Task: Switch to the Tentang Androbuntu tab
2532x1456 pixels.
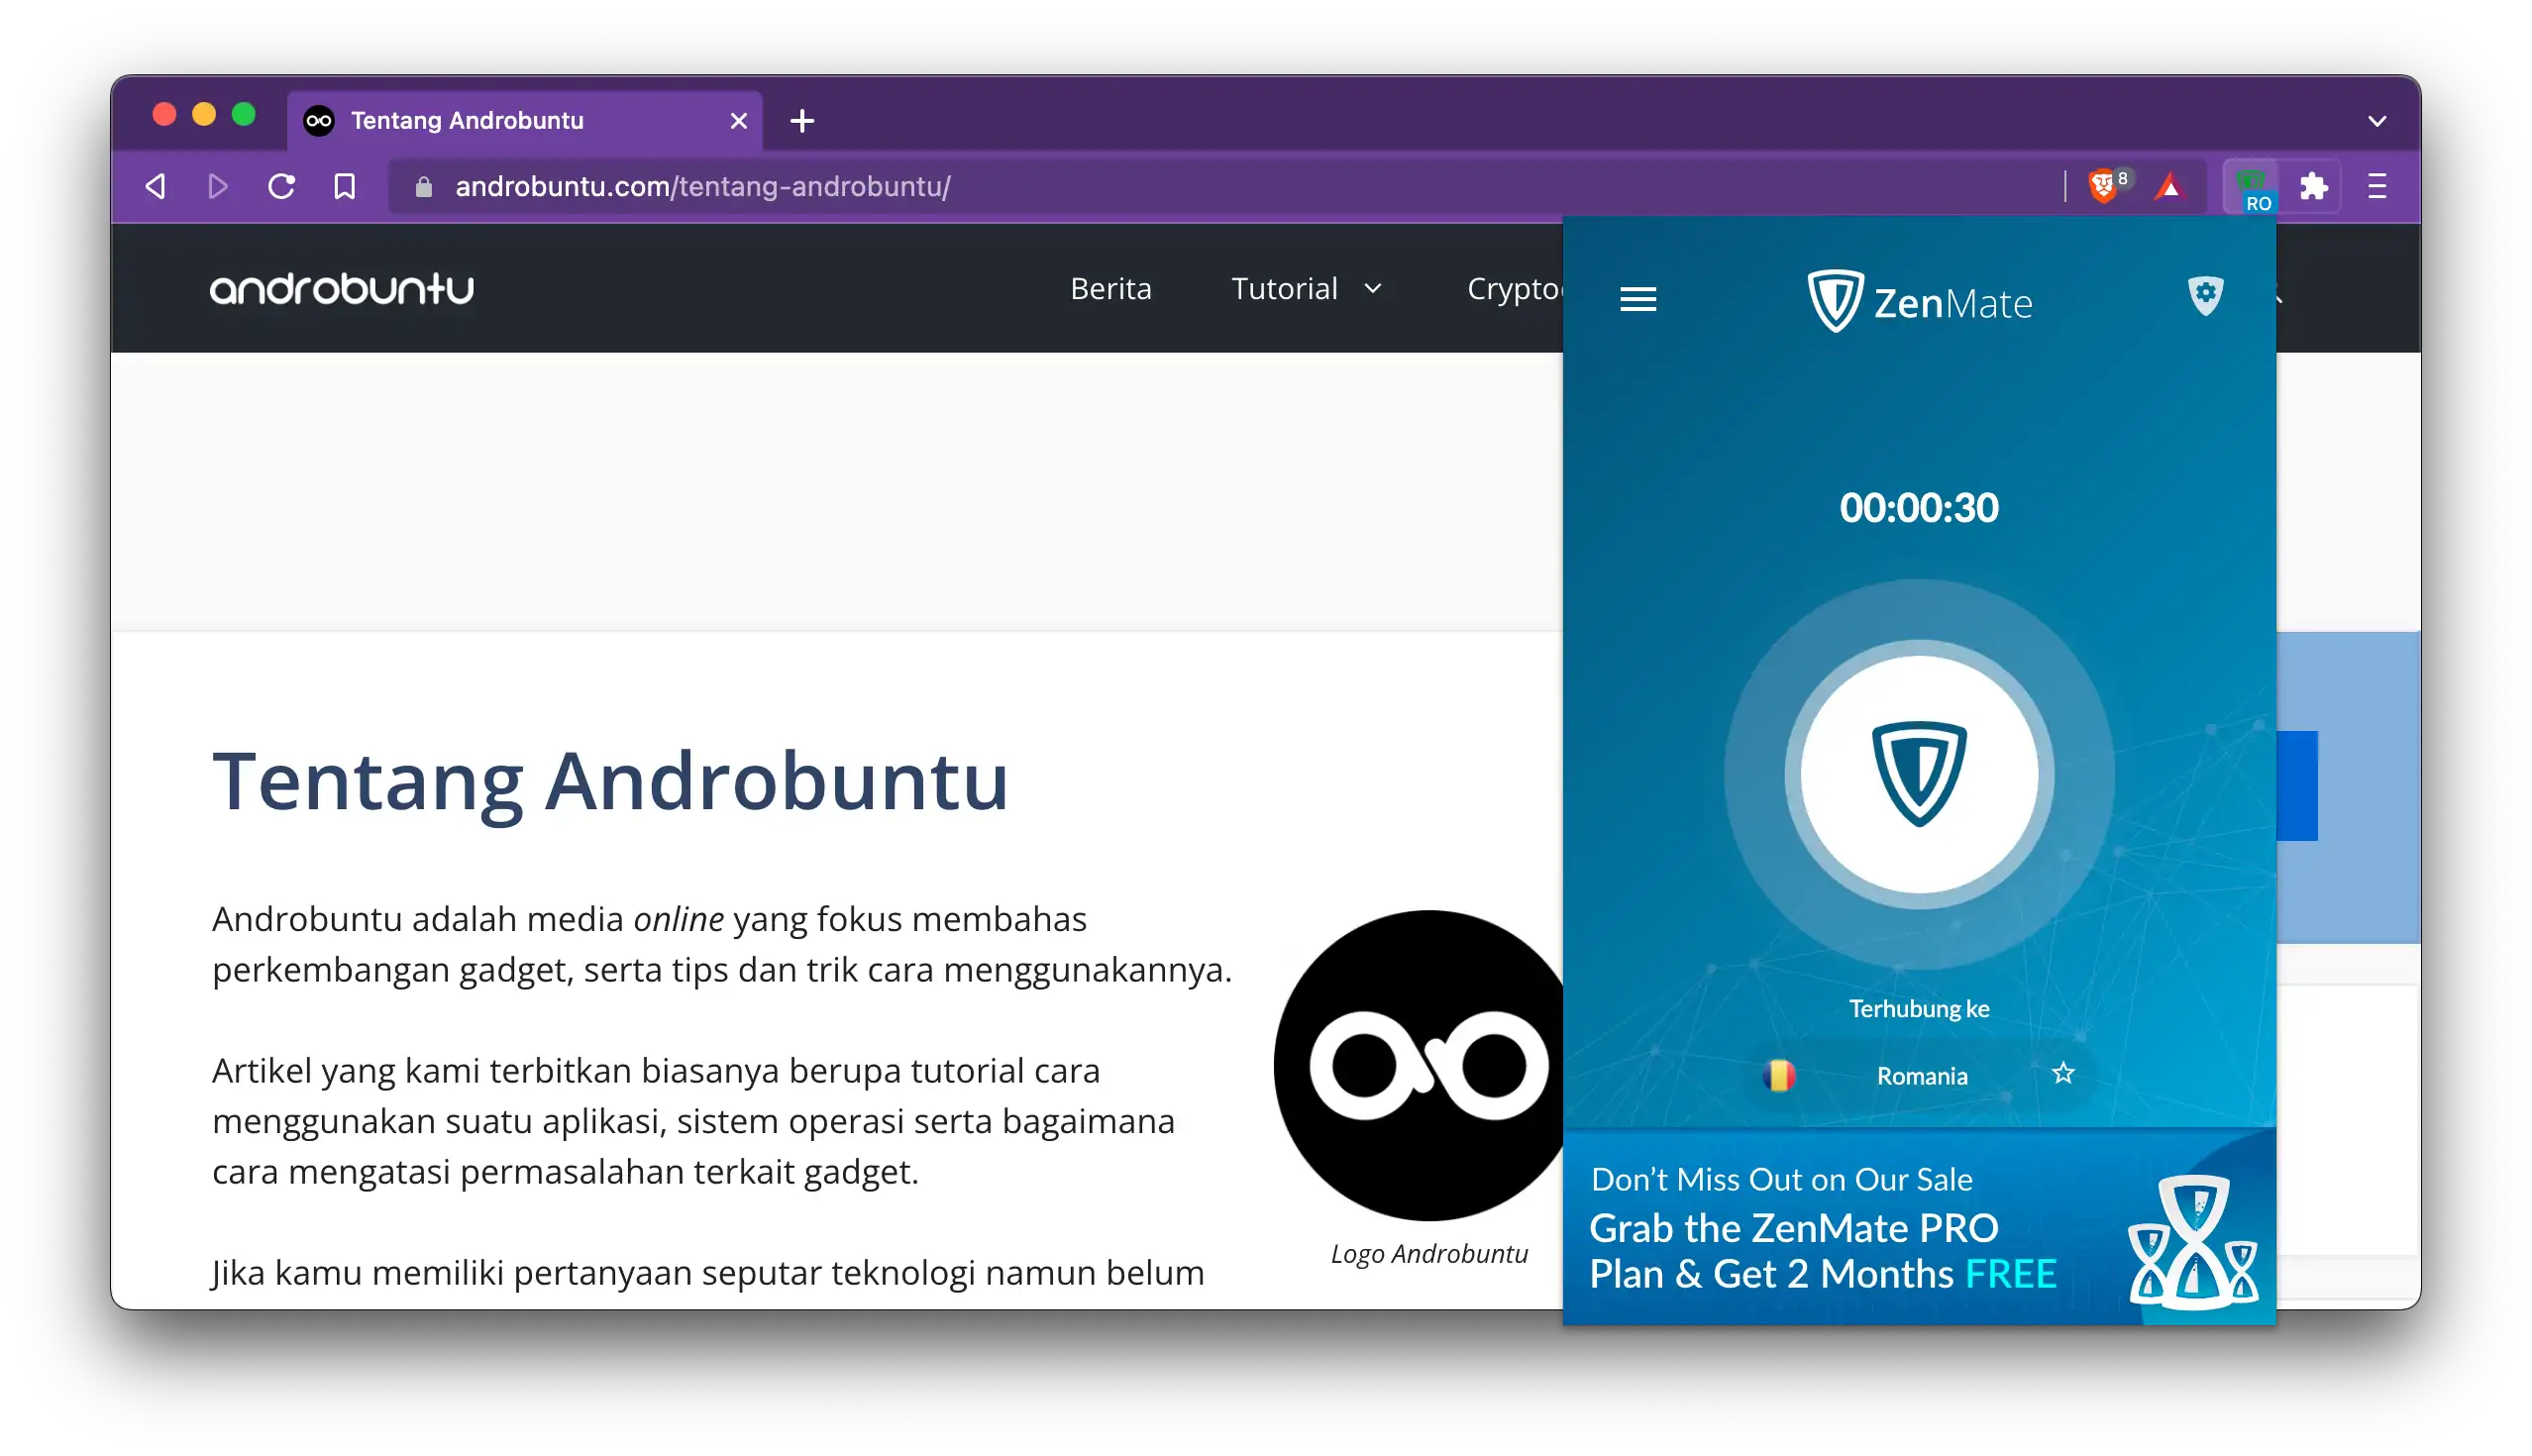Action: (466, 120)
